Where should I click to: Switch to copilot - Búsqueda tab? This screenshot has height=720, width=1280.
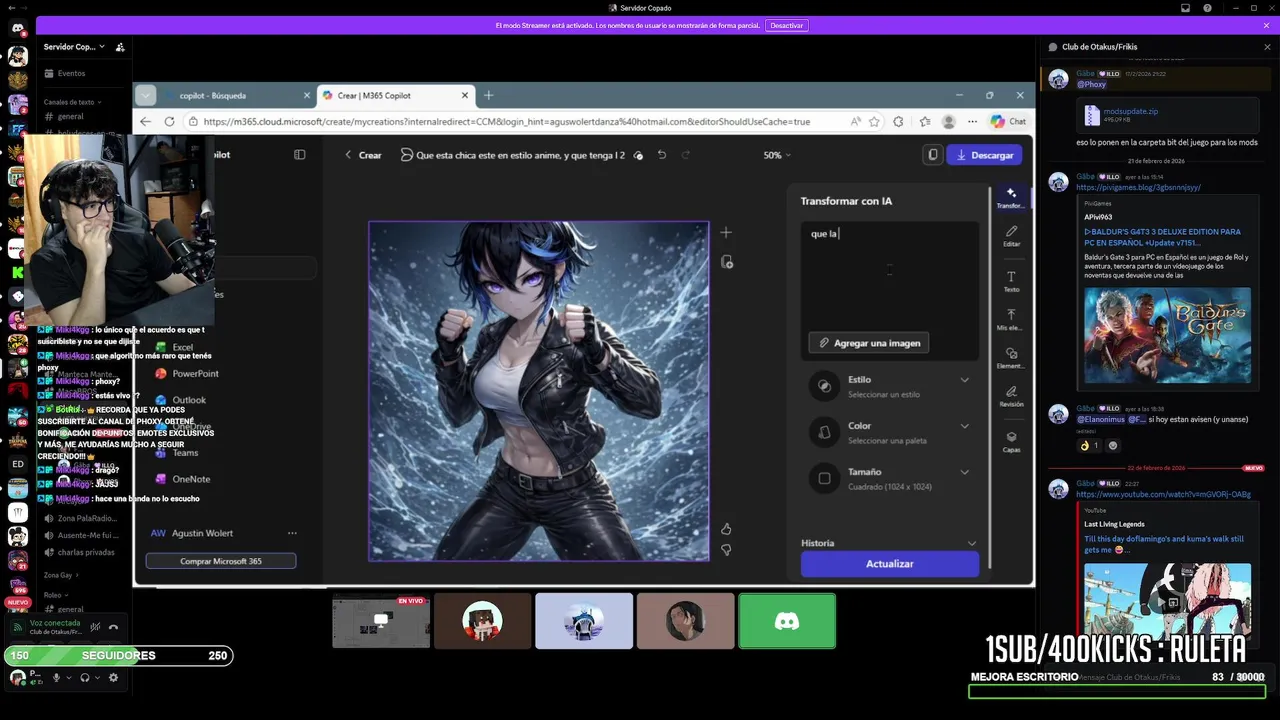point(236,95)
